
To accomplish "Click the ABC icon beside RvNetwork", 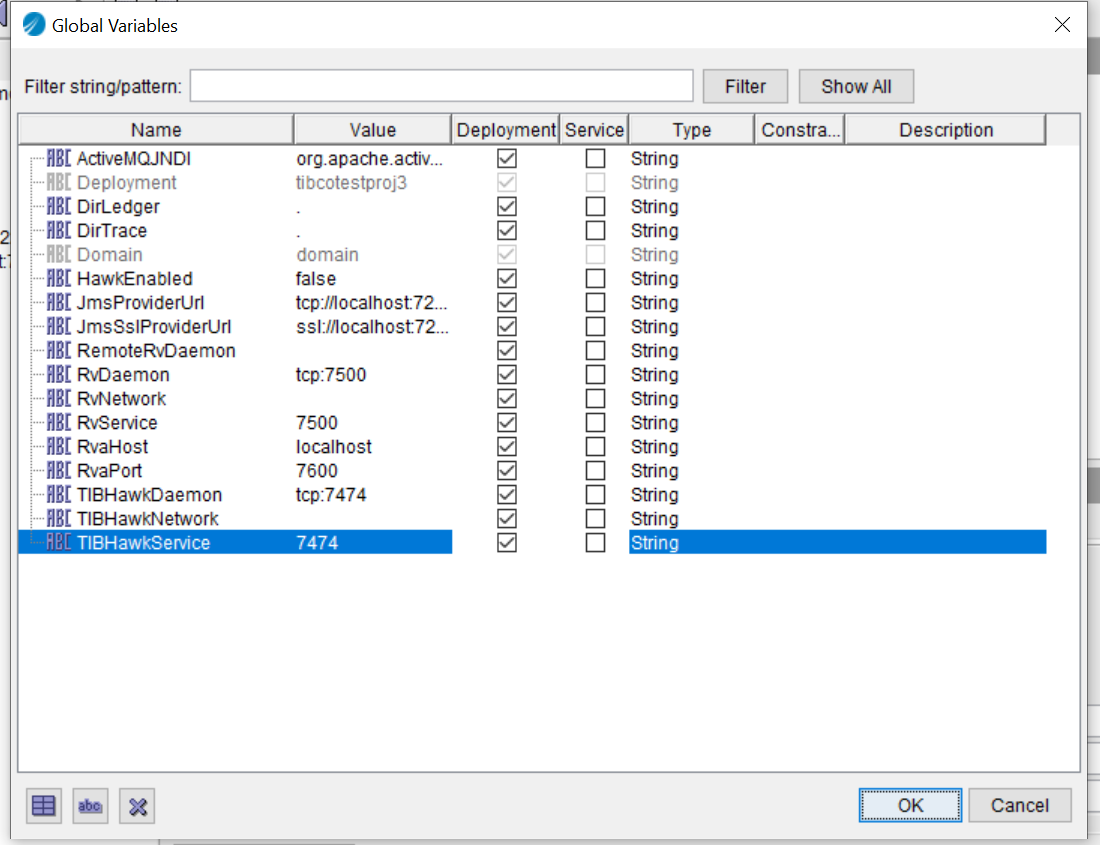I will [59, 398].
